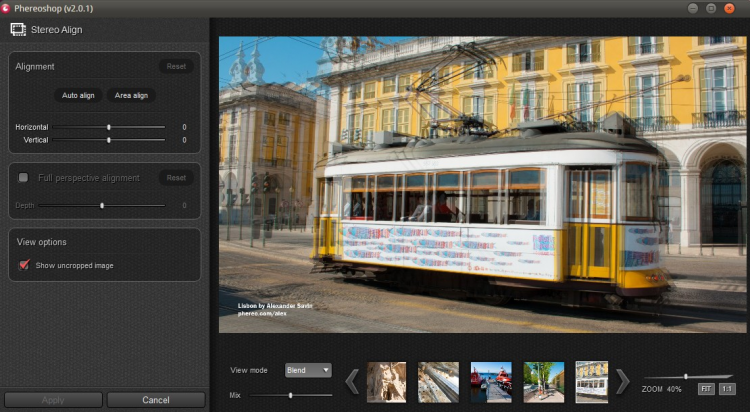Enable Full perspective alignment checkbox
The width and height of the screenshot is (750, 412).
[x=24, y=178]
